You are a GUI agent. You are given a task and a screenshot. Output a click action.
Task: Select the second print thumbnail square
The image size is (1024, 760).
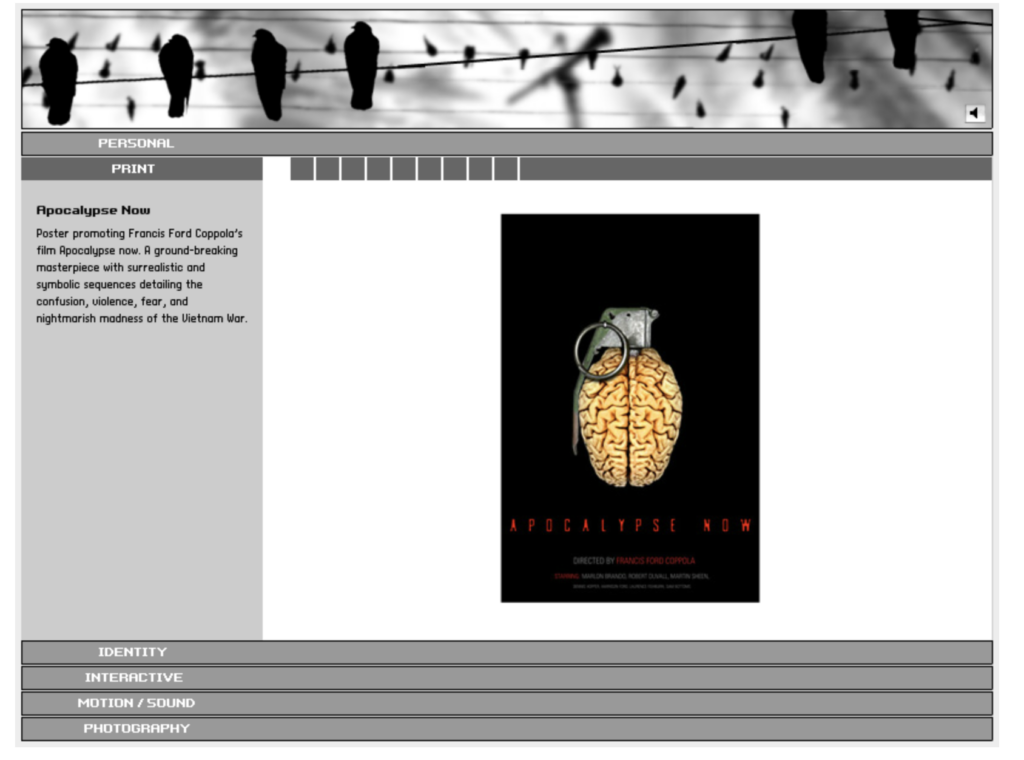point(327,169)
